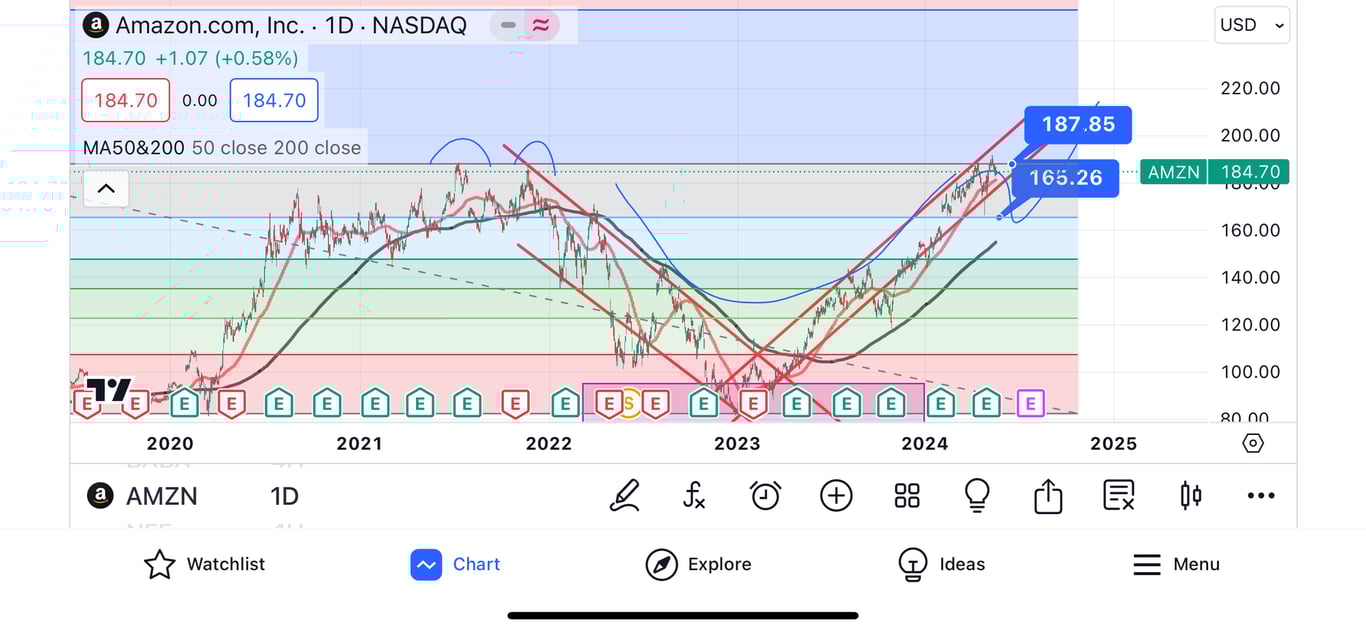Tap the purple upcoming earnings E marker
1366x631 pixels.
[x=1031, y=403]
